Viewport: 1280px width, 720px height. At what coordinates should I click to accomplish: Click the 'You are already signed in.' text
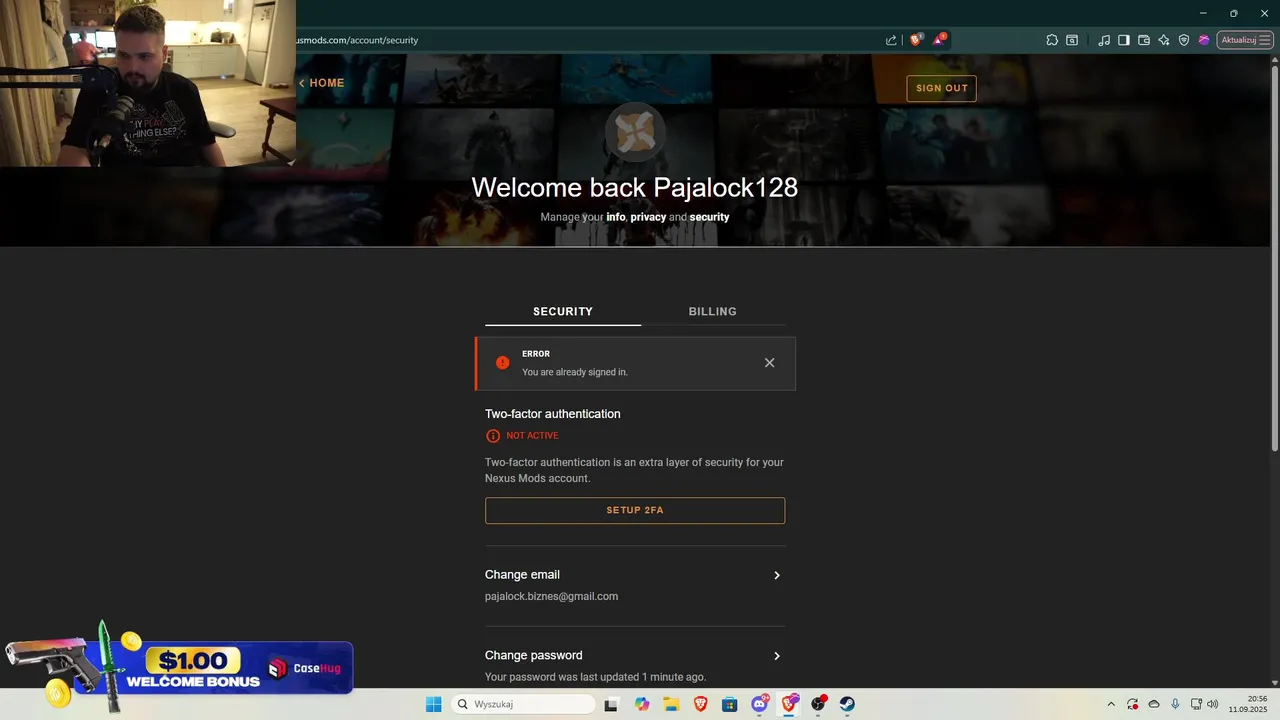[x=575, y=372]
